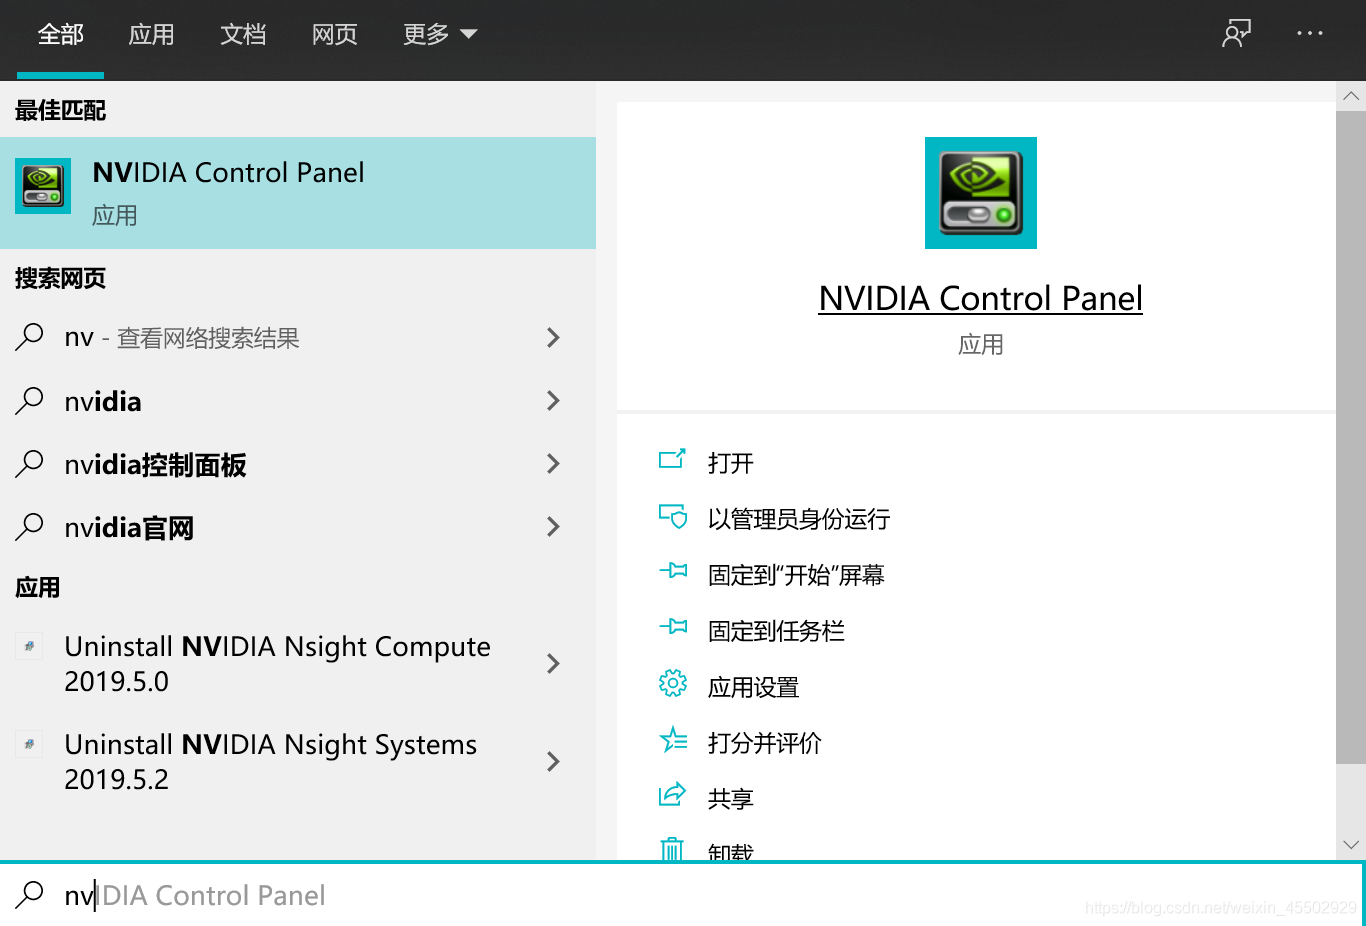Click the pin icon for 固定到"开始"屏幕
1366x926 pixels.
coord(673,571)
